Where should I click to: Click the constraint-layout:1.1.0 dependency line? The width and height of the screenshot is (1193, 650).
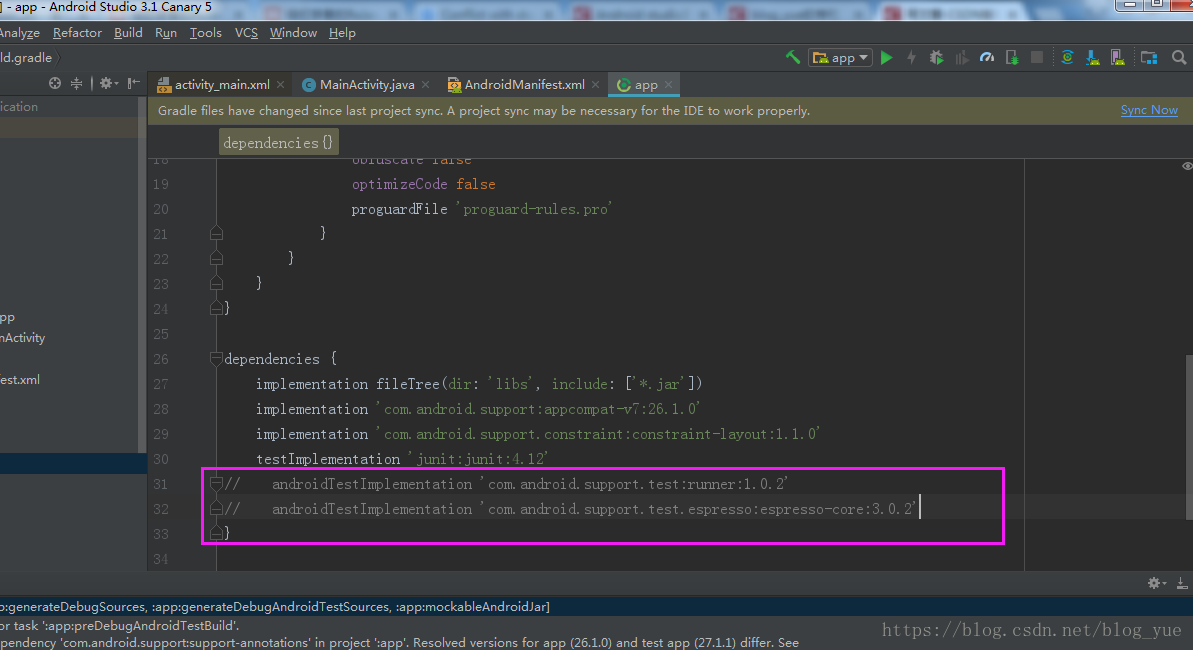click(537, 434)
